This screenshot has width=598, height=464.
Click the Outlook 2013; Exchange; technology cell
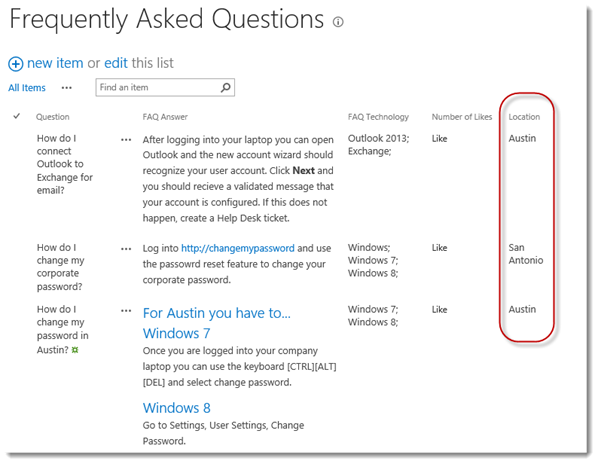pyautogui.click(x=378, y=144)
